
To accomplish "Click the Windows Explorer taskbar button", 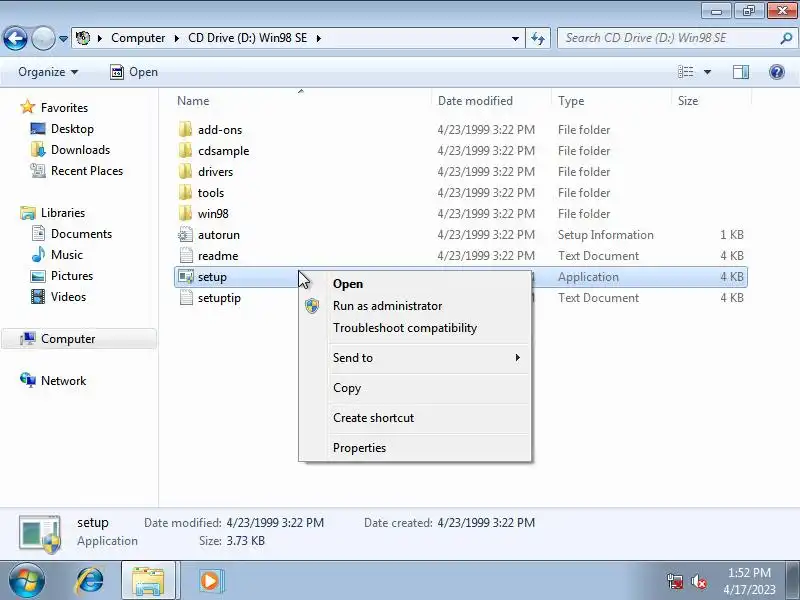I will click(148, 581).
